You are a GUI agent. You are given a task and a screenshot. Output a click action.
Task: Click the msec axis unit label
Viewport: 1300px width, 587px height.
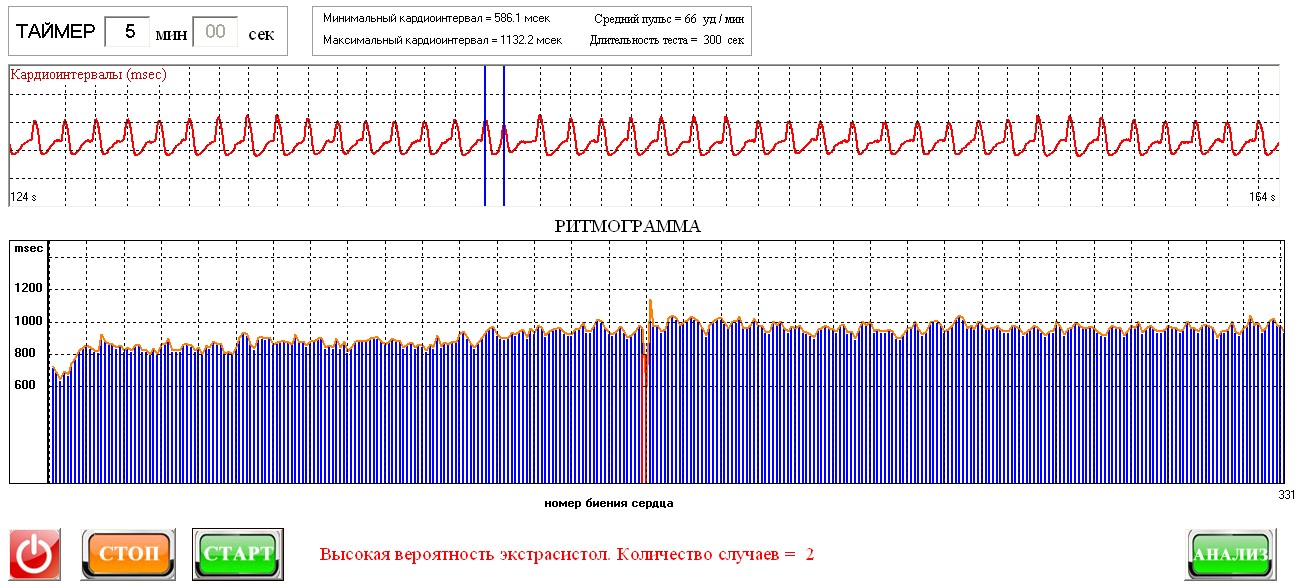tap(29, 249)
